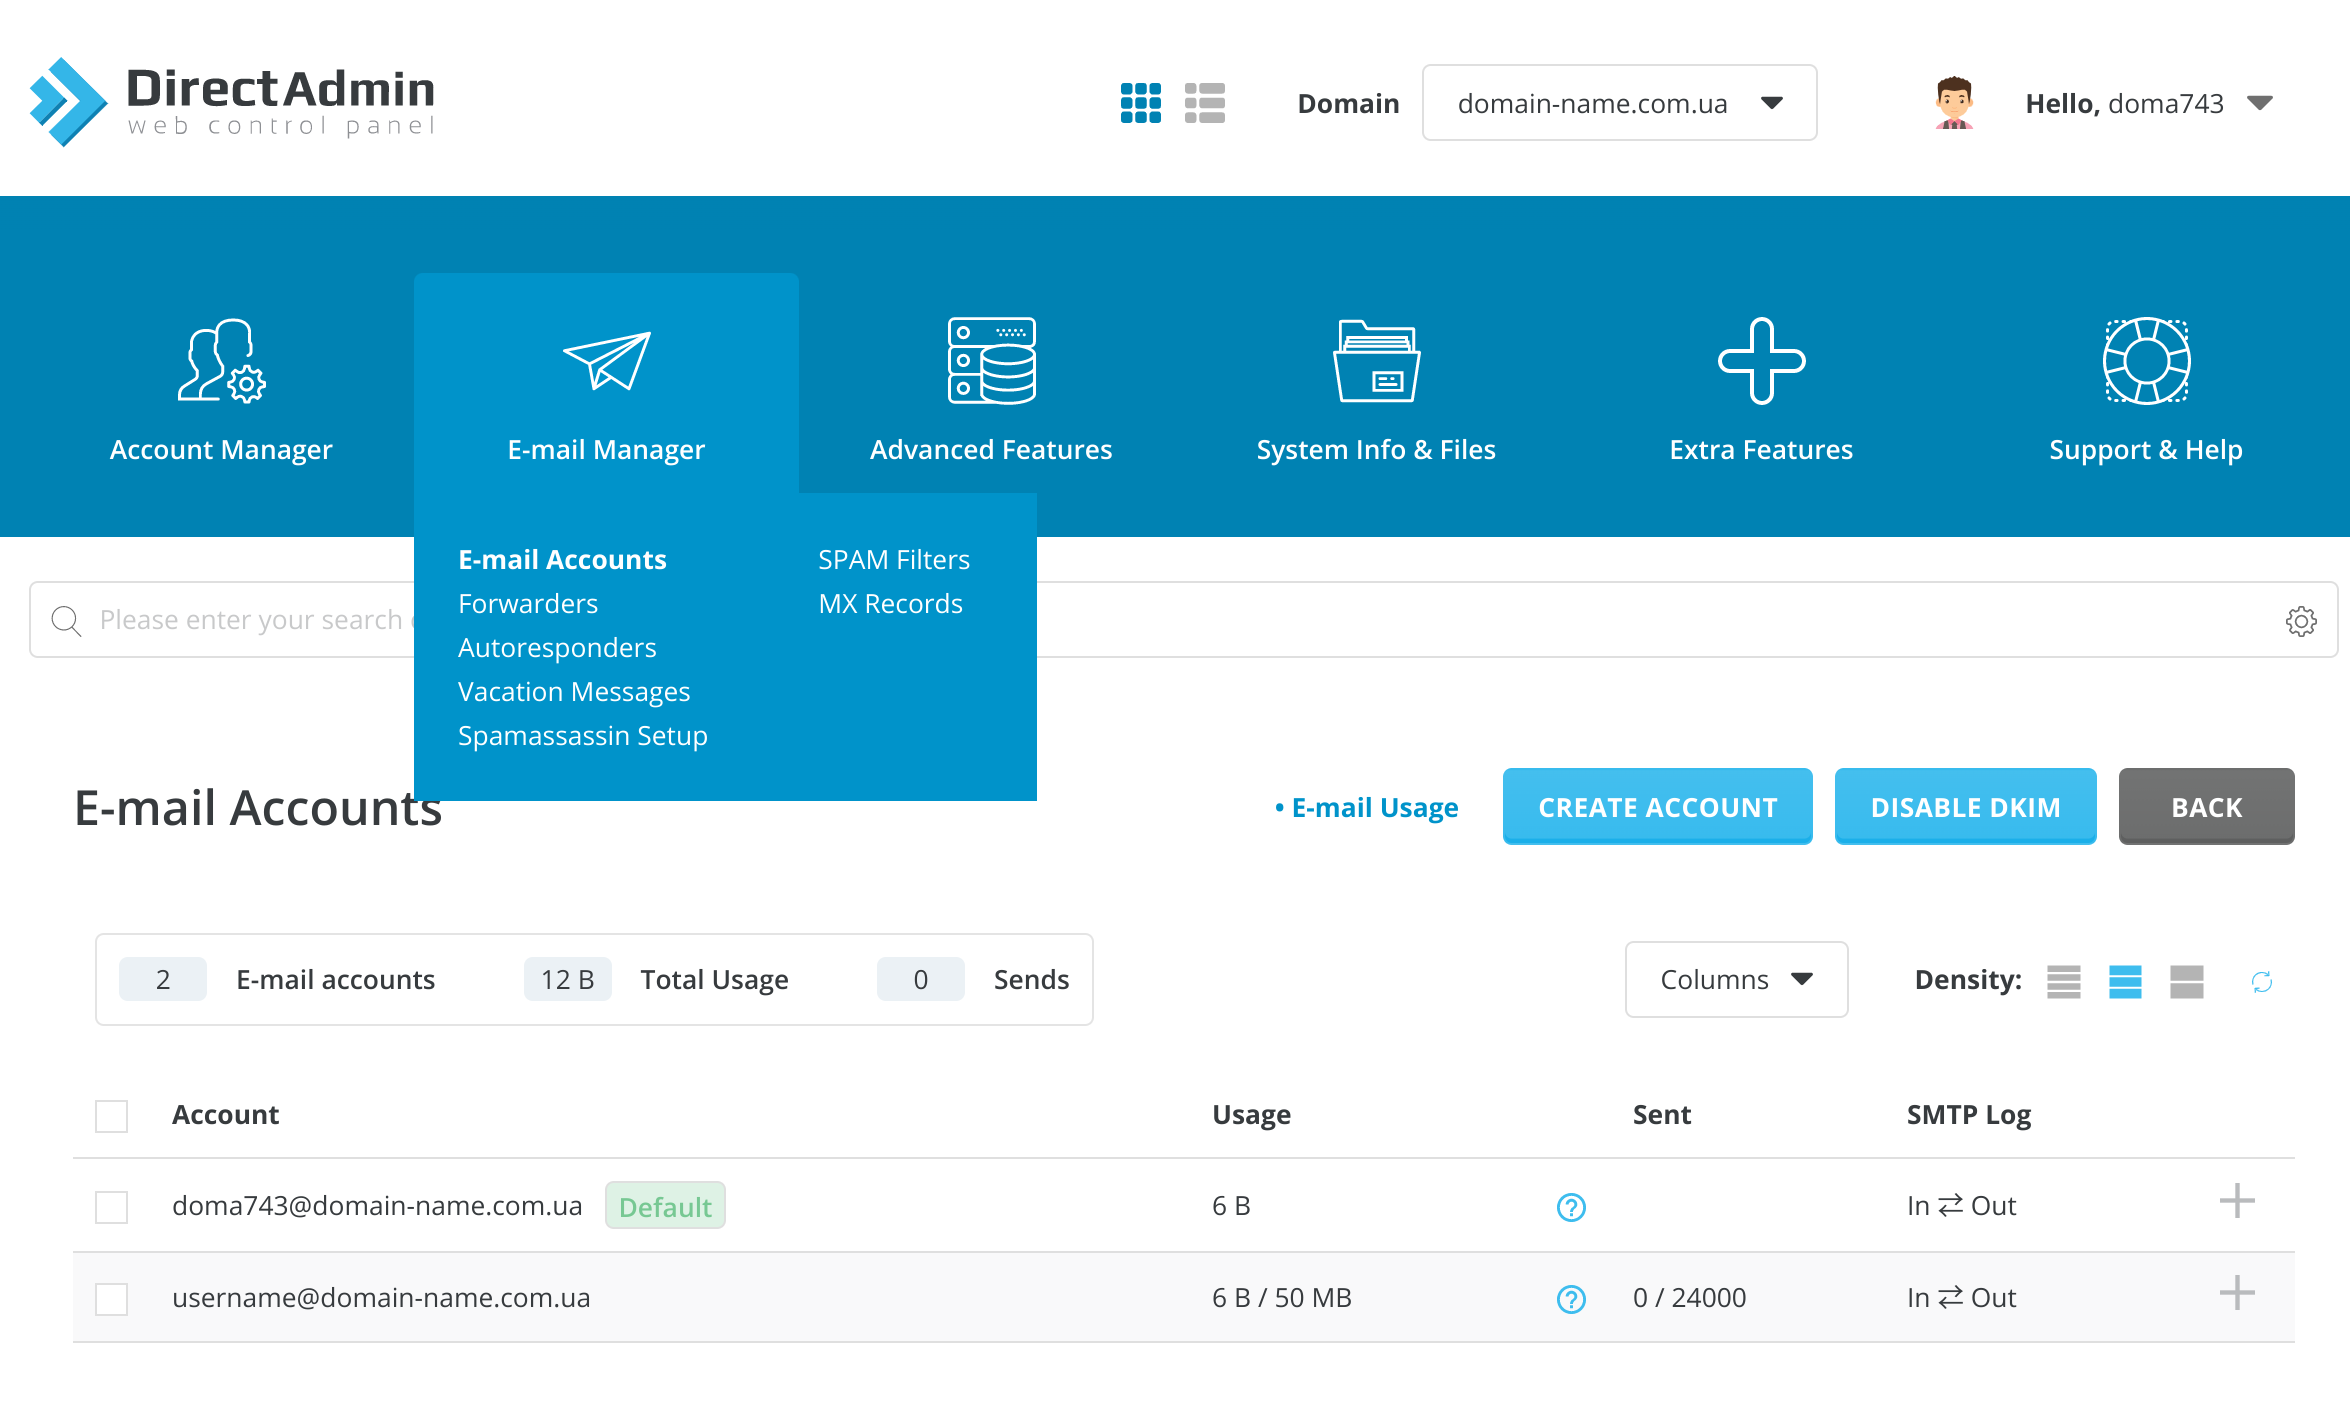The height and width of the screenshot is (1417, 2350).
Task: Click the search settings gear icon
Action: click(x=2301, y=621)
